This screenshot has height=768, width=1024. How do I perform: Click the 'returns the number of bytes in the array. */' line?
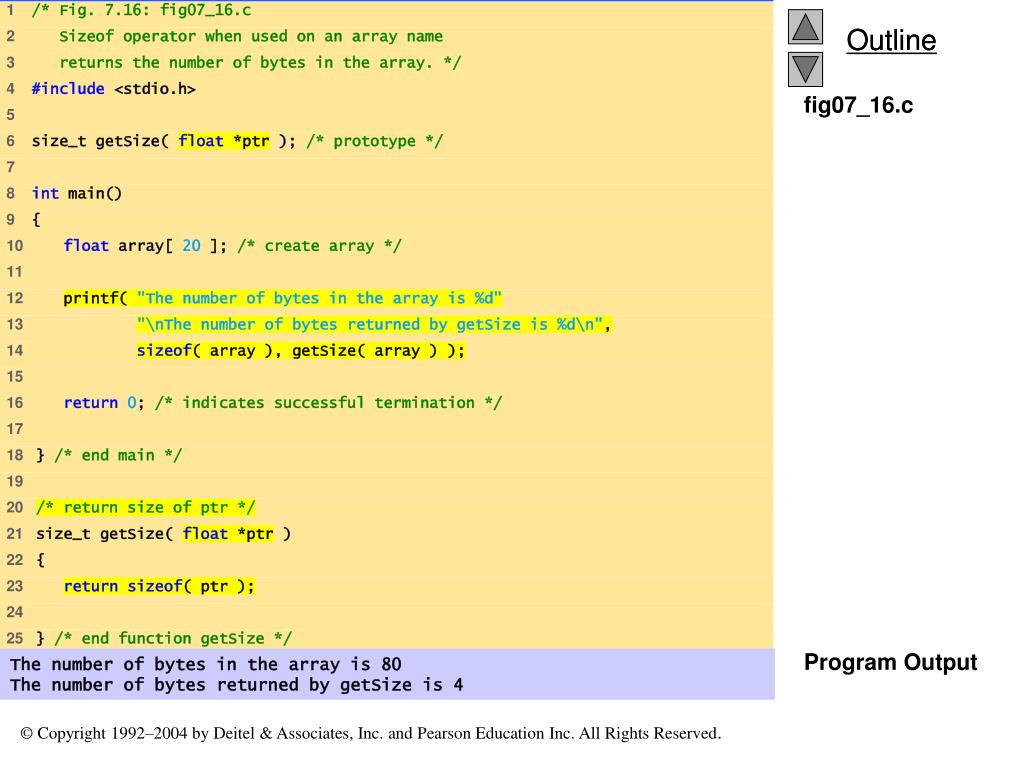pyautogui.click(x=260, y=63)
